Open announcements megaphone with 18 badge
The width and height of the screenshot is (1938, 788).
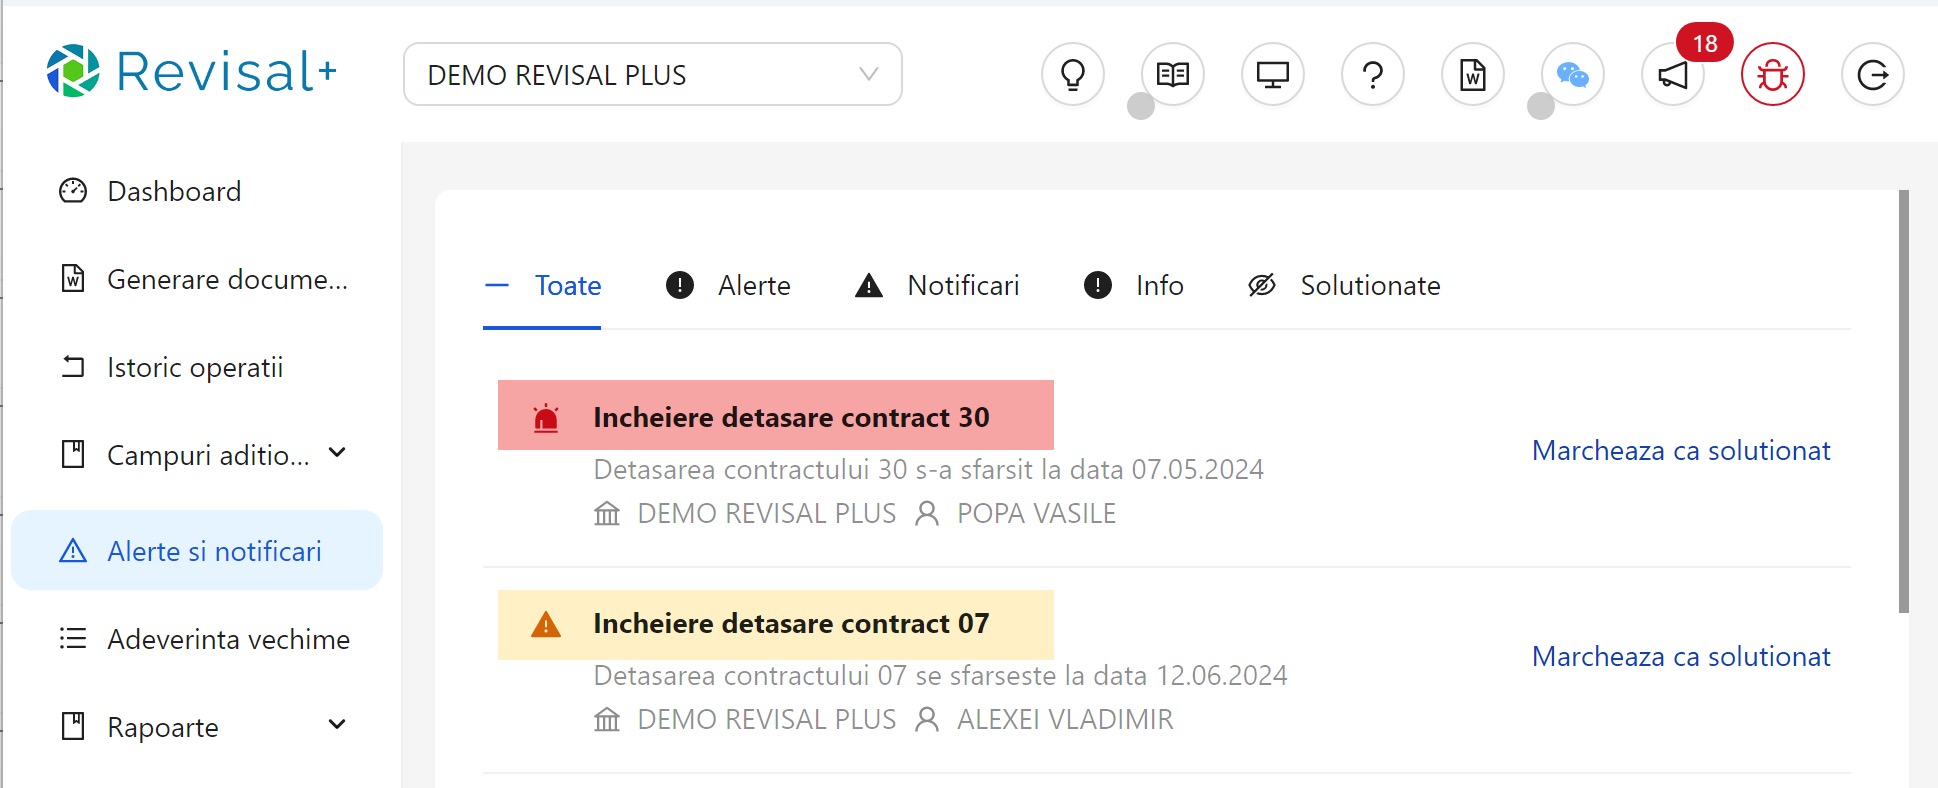pos(1673,74)
